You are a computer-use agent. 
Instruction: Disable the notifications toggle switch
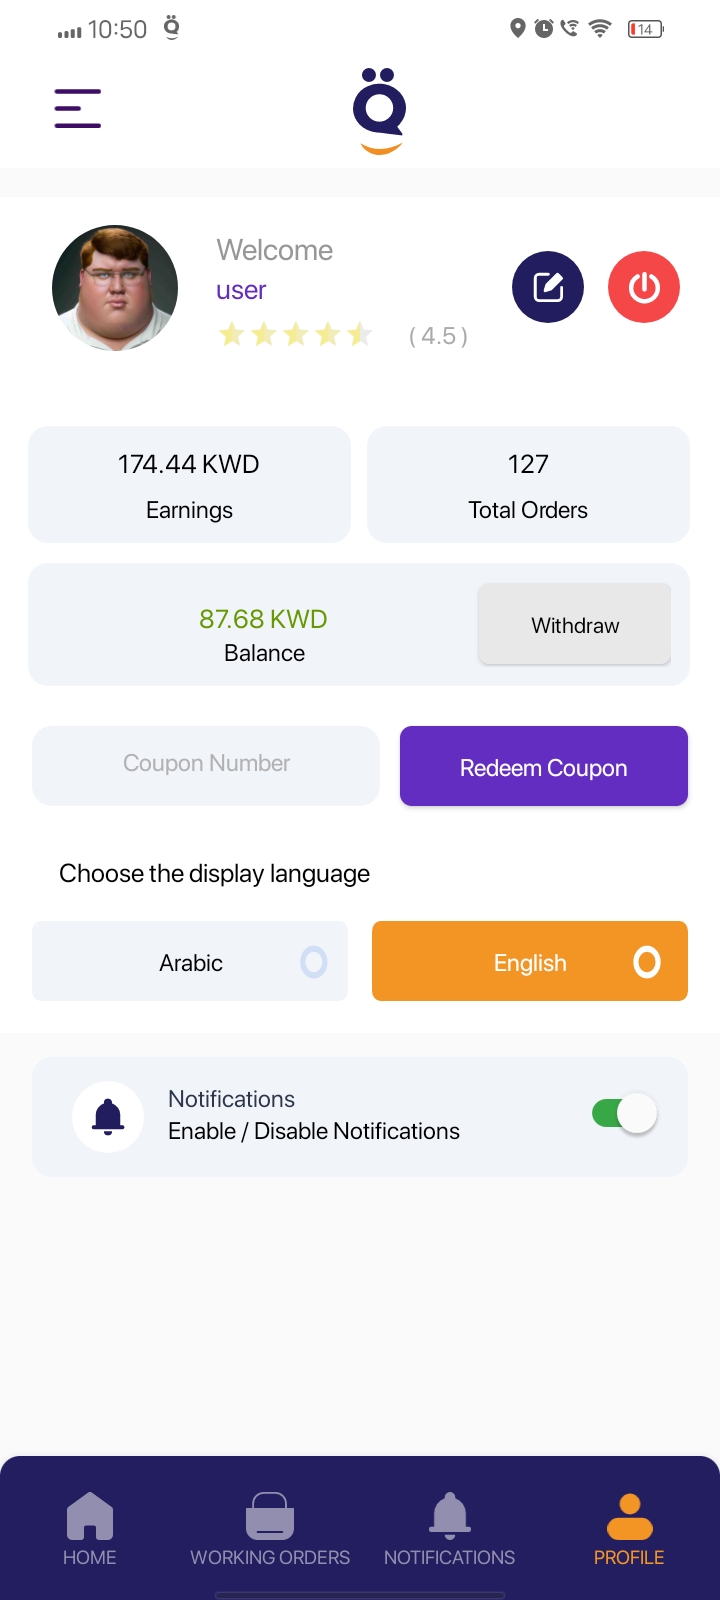[625, 1114]
